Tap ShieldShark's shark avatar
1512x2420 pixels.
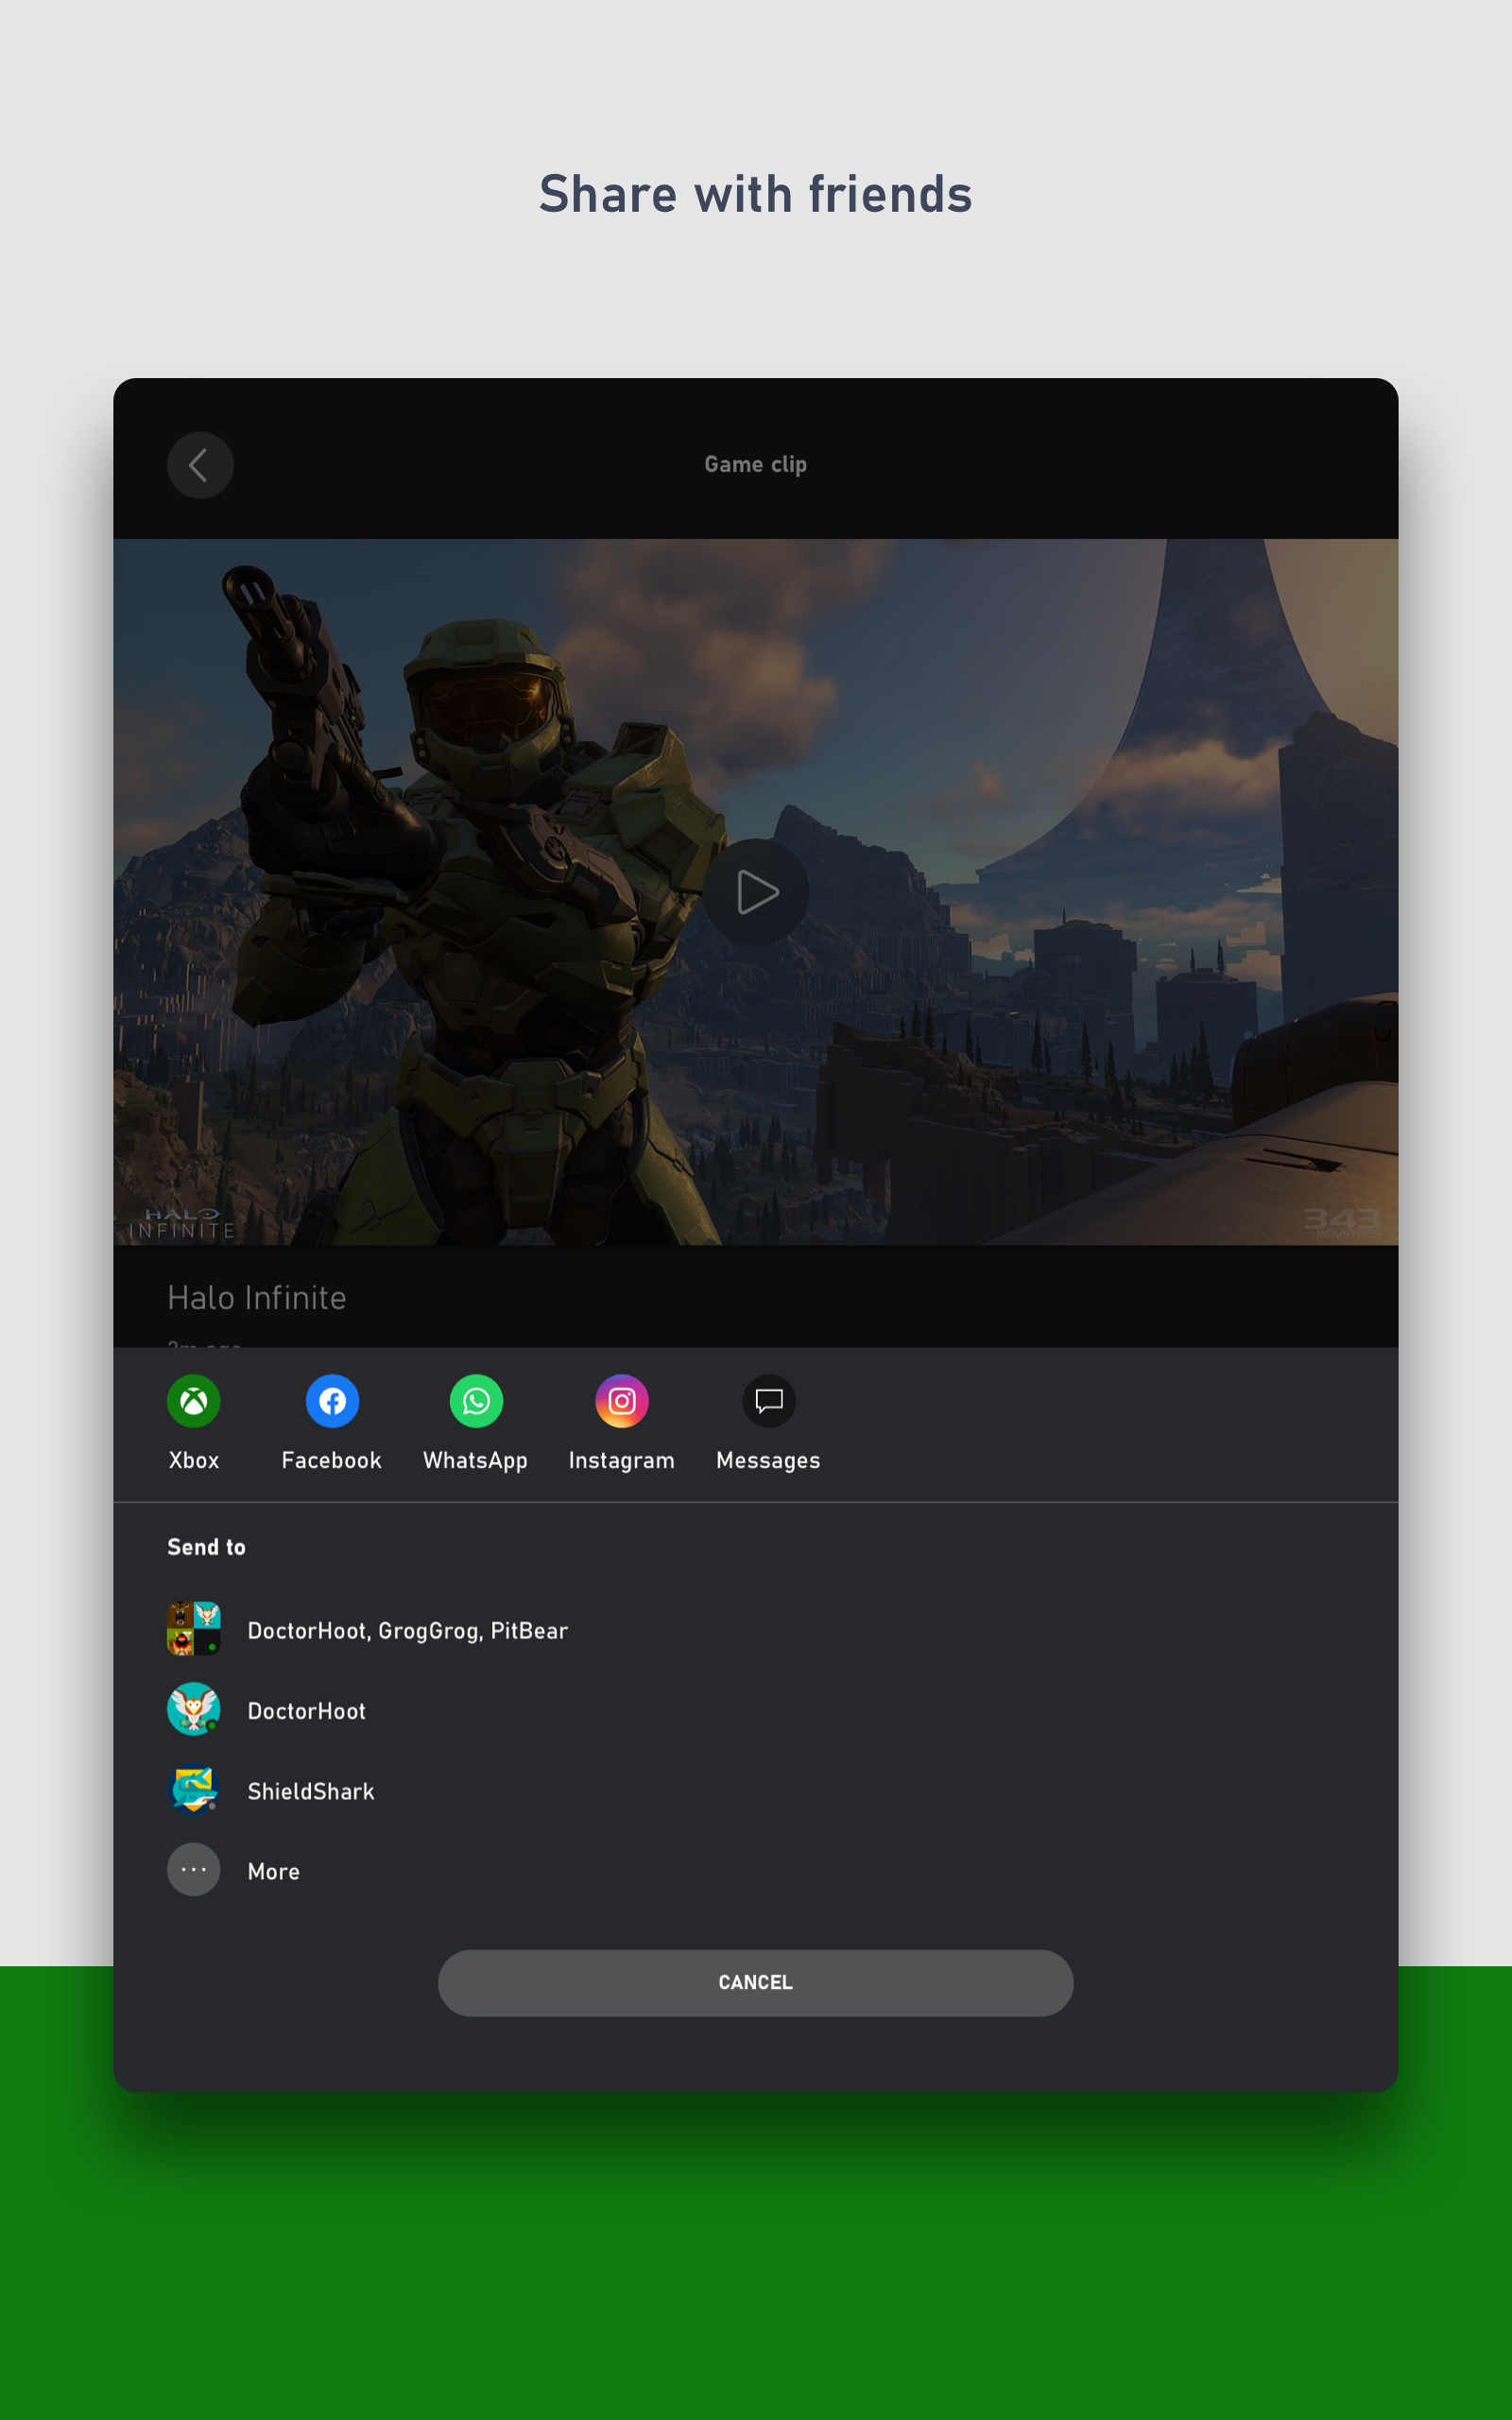click(194, 1789)
